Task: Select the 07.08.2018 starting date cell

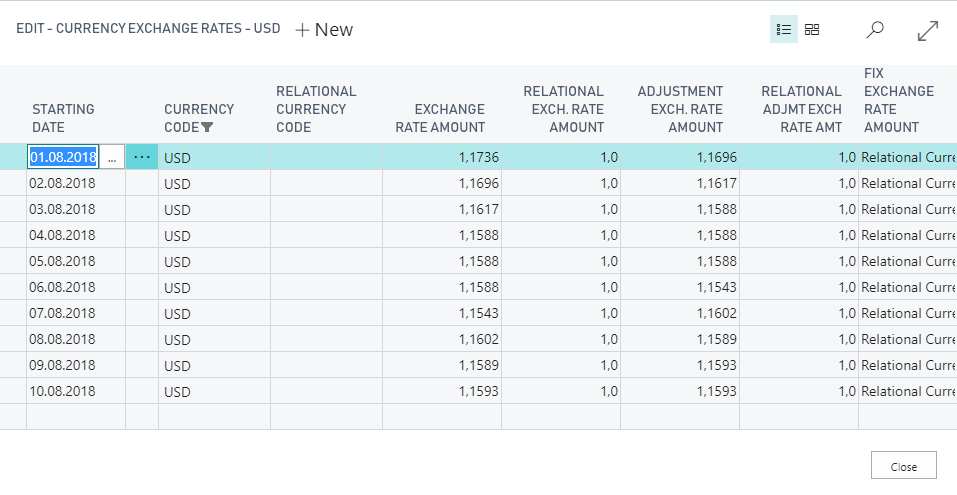Action: [76, 313]
